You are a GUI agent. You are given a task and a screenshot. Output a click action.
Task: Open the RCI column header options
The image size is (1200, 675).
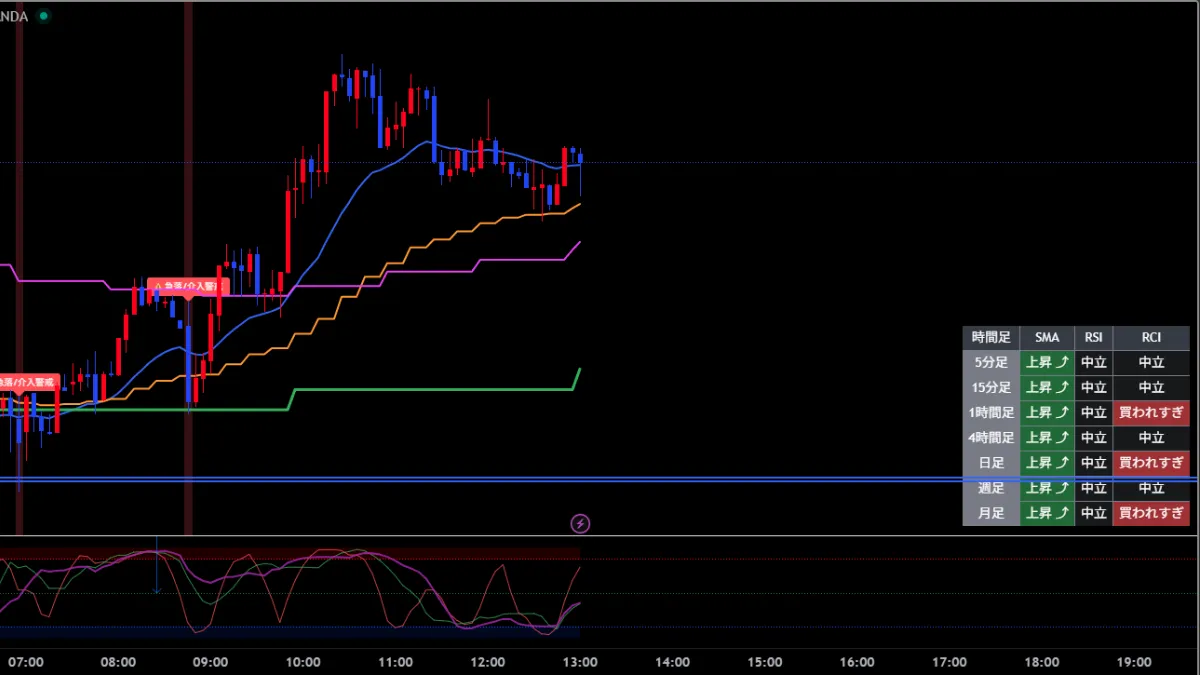point(1151,337)
